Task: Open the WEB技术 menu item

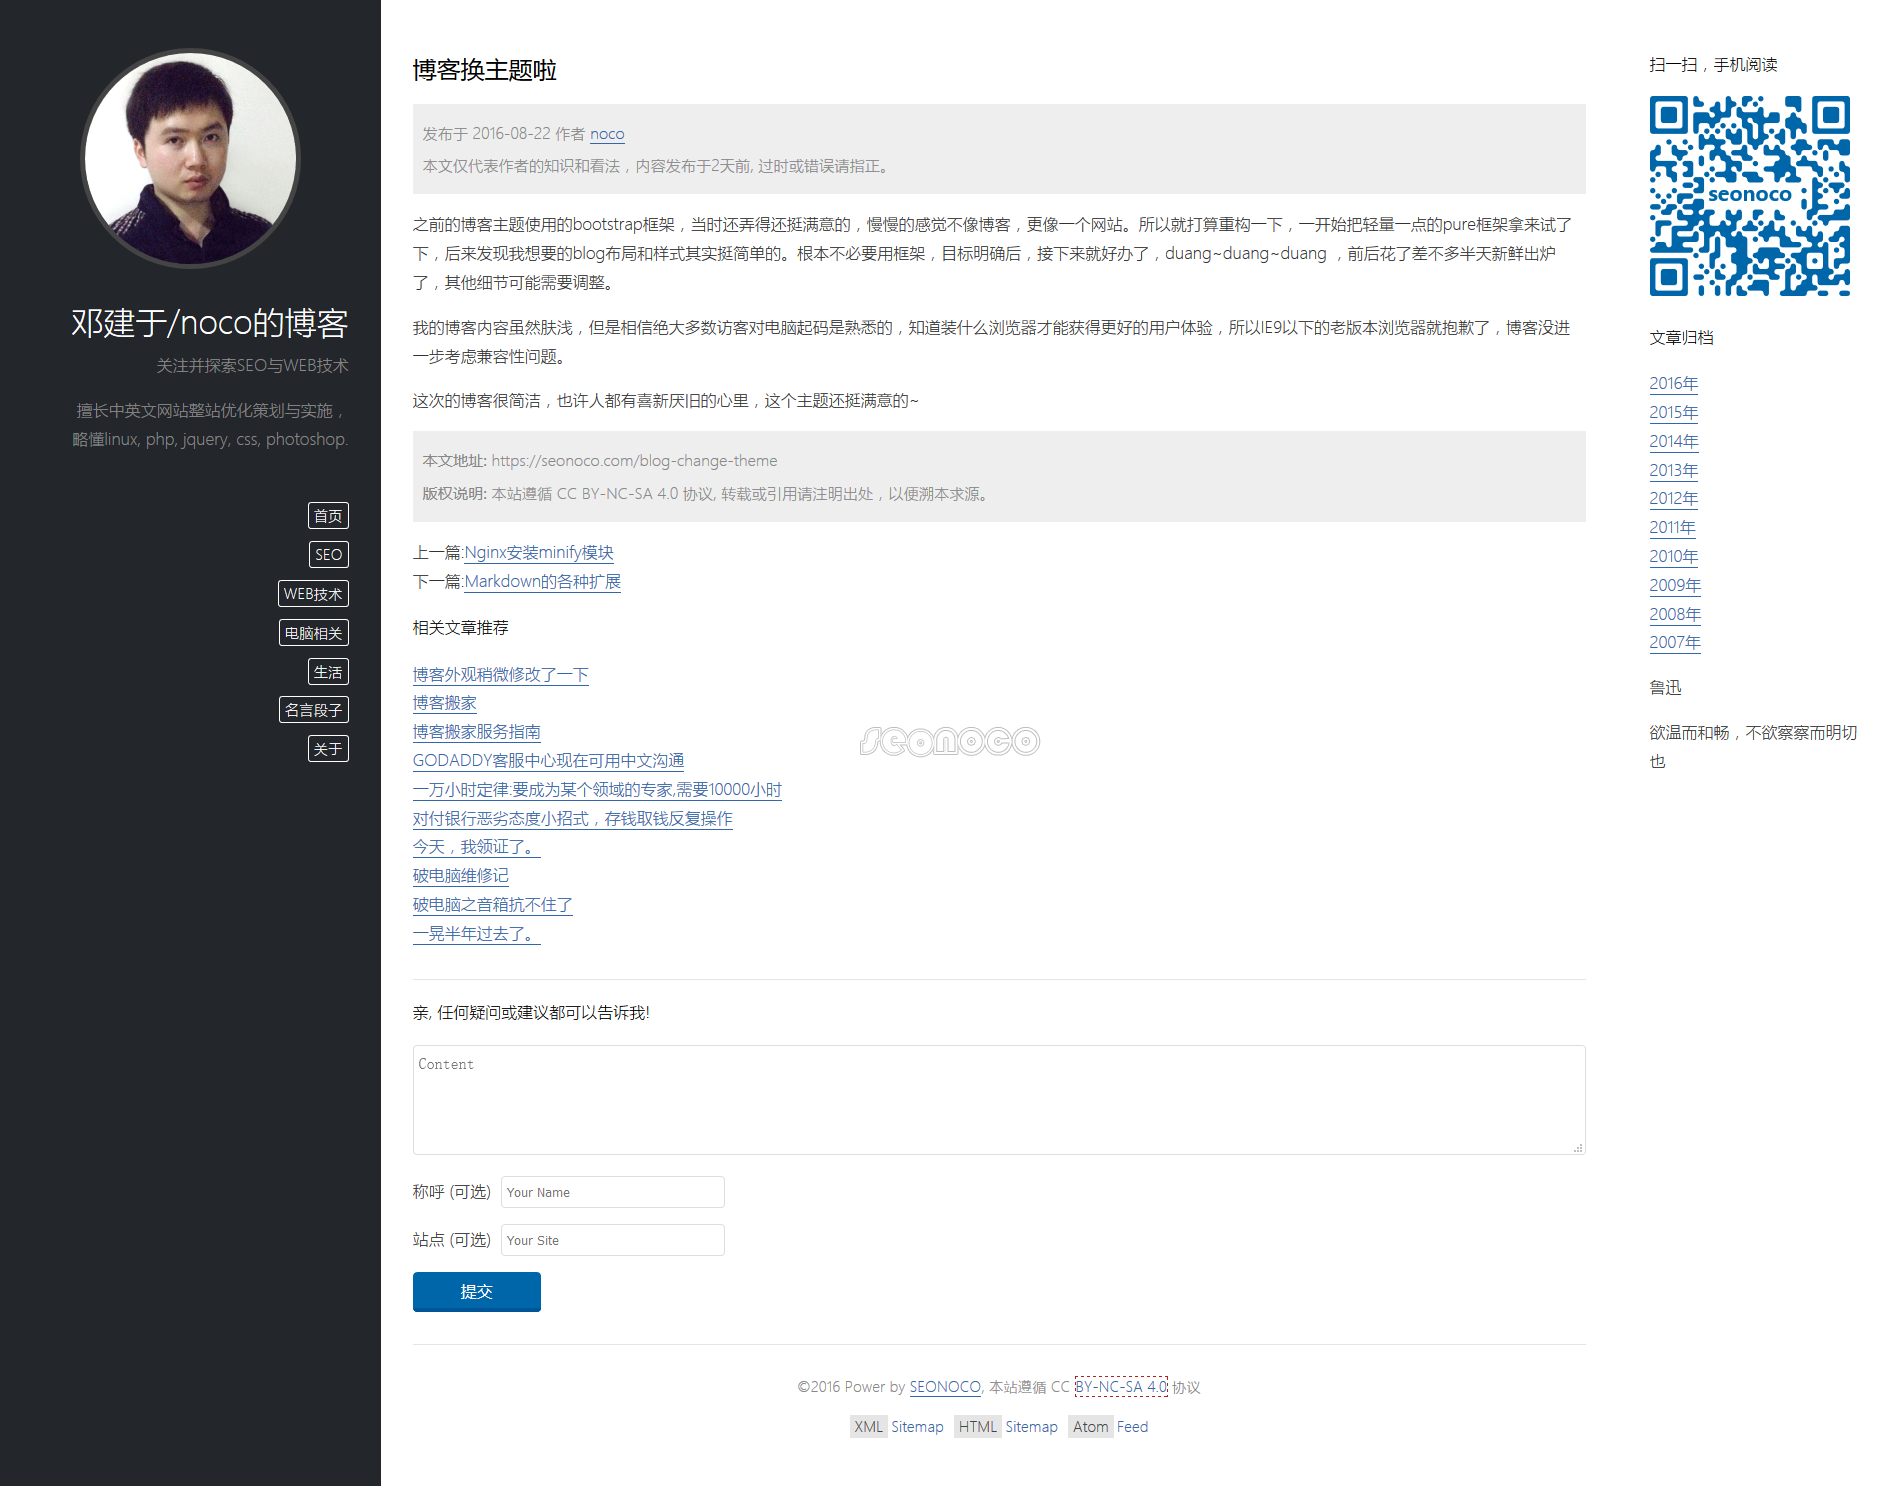Action: tap(313, 594)
